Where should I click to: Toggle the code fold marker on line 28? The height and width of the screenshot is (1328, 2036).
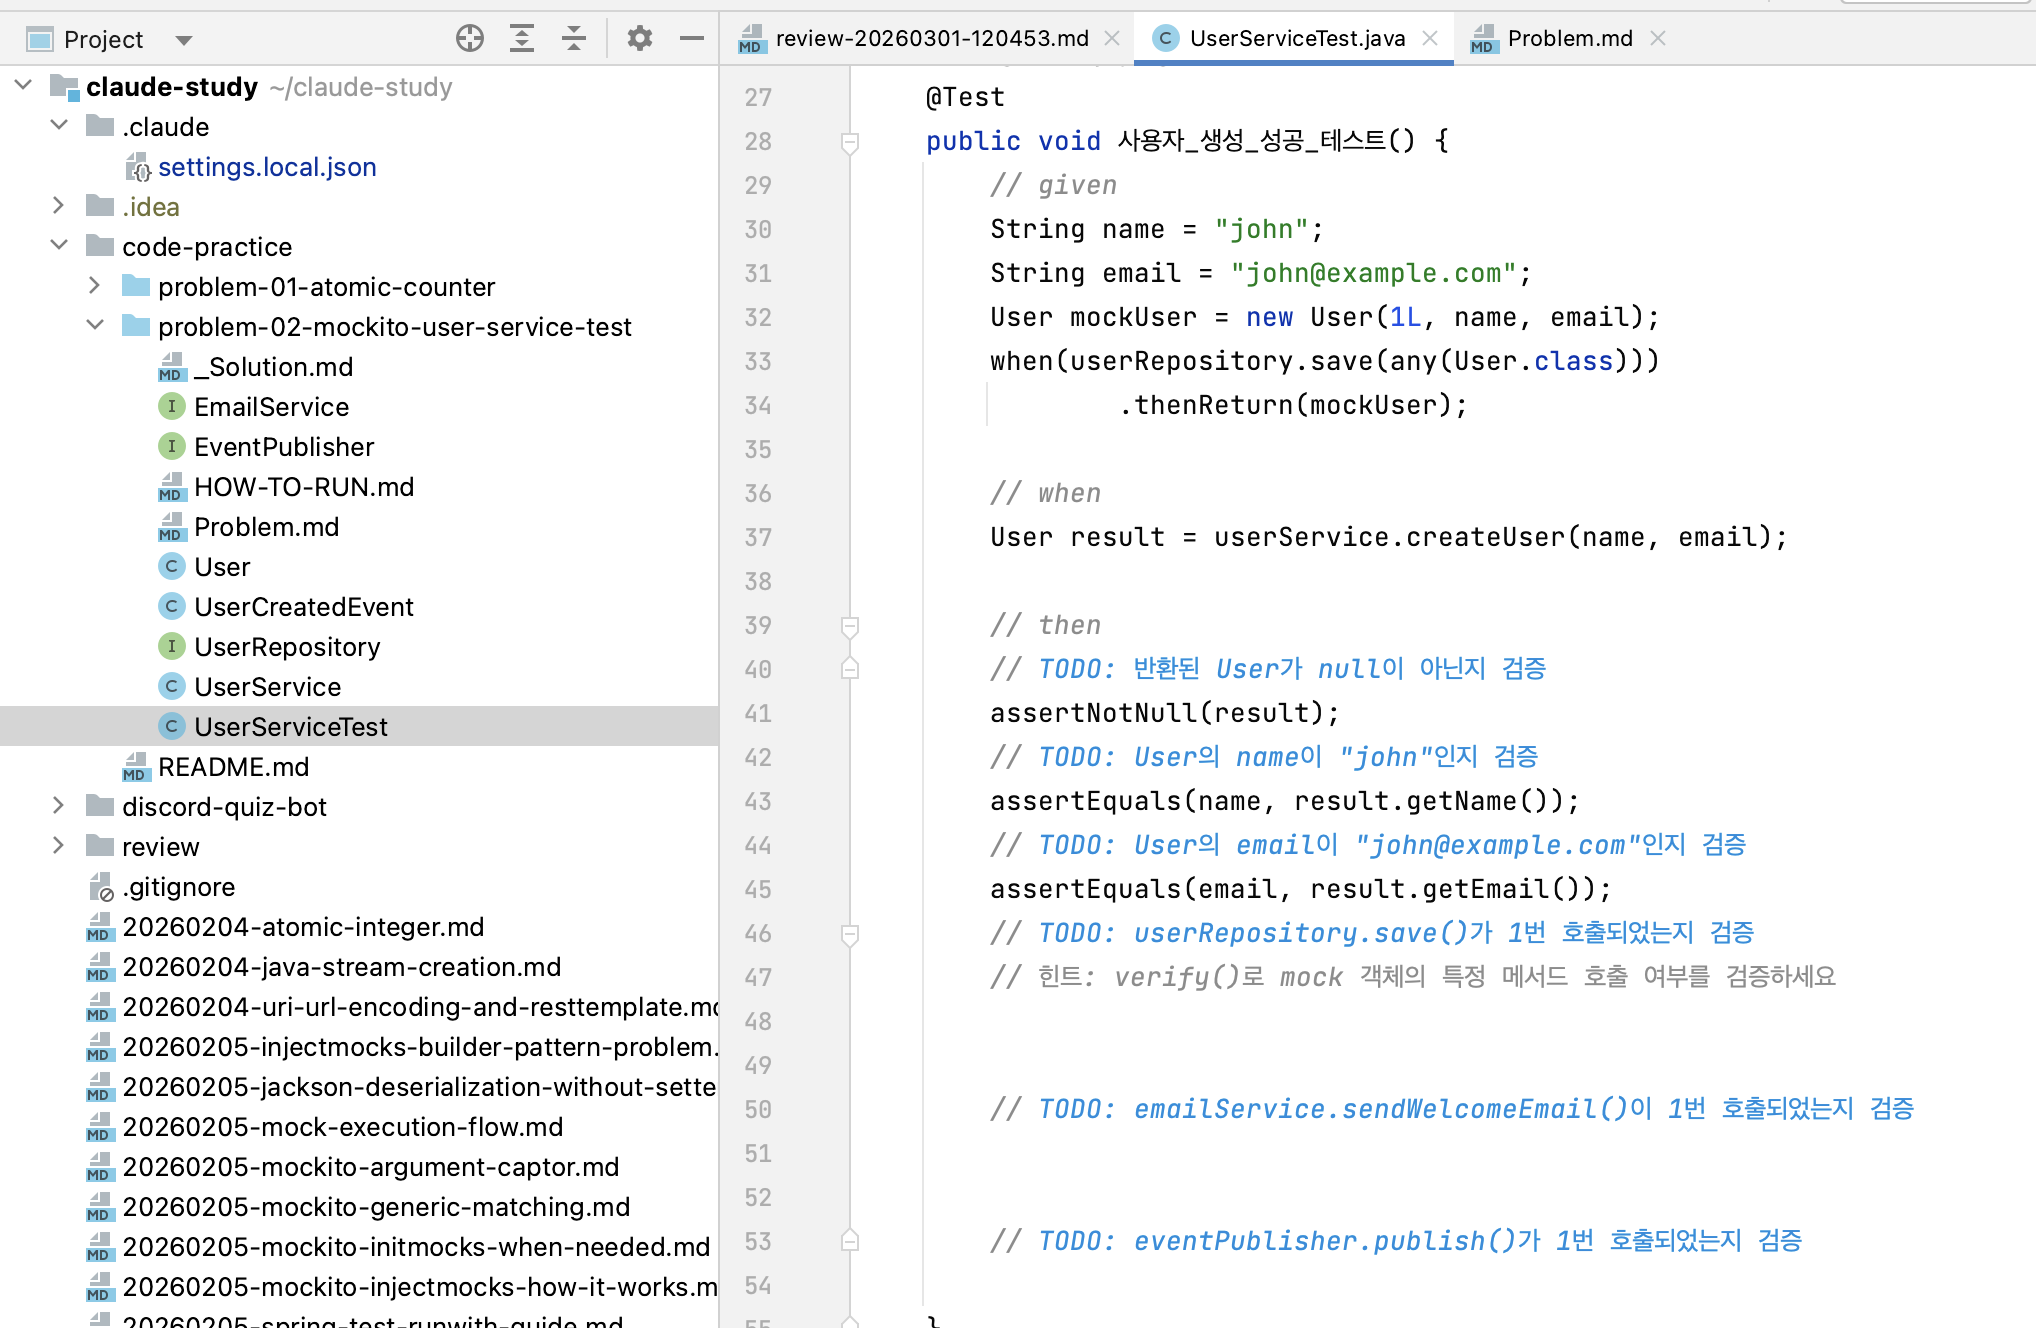click(850, 142)
